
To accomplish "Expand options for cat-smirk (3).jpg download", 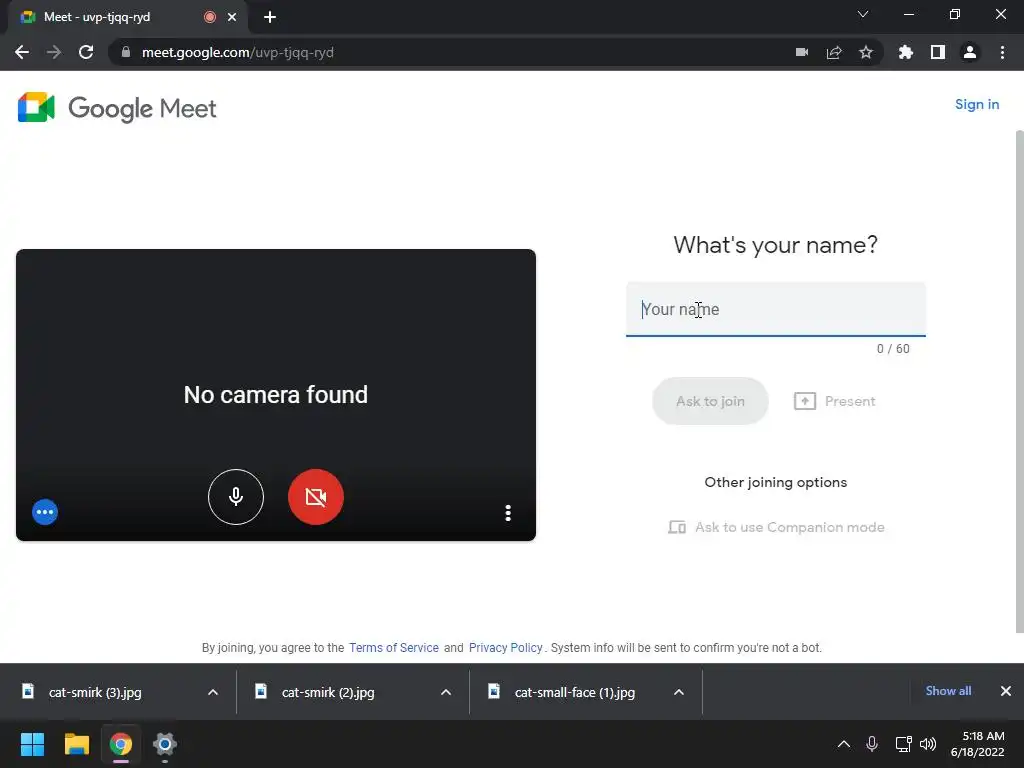I will (213, 692).
